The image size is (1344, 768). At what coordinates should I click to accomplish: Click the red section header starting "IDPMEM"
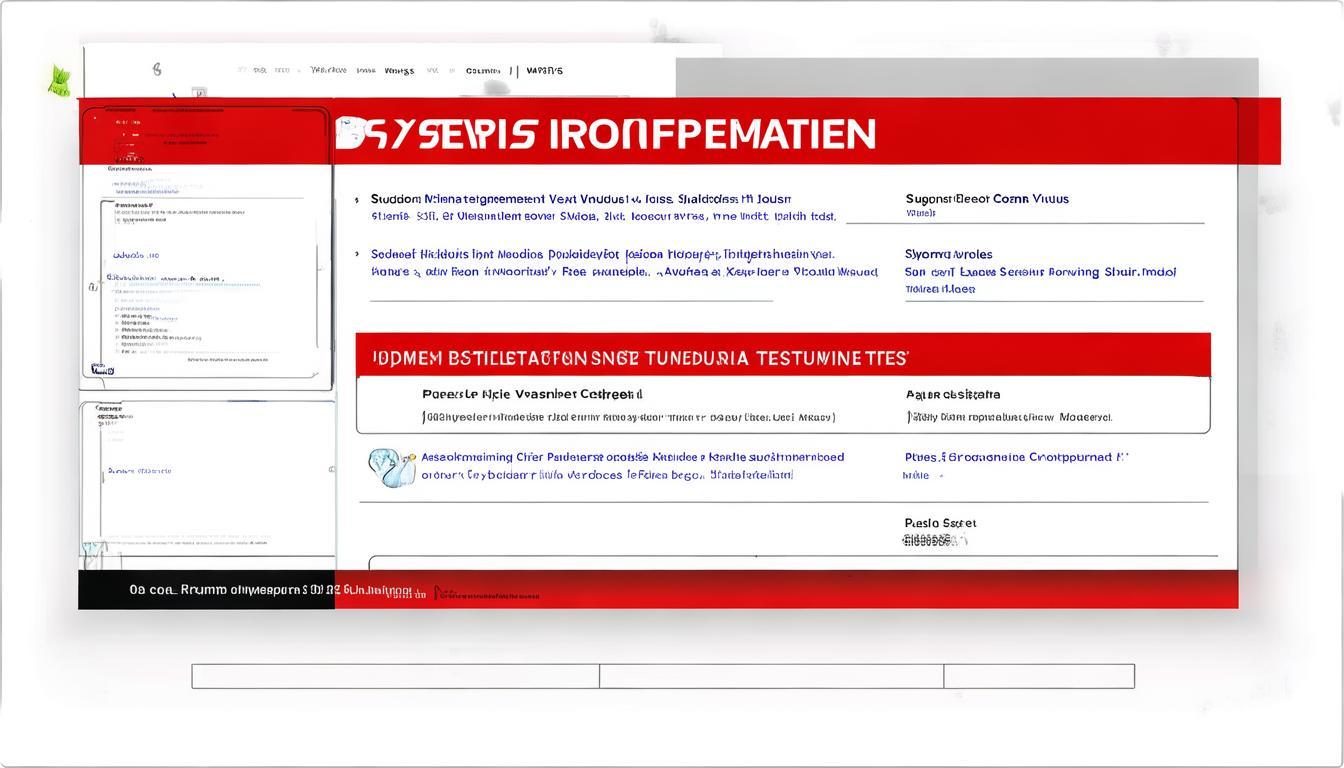tap(783, 356)
